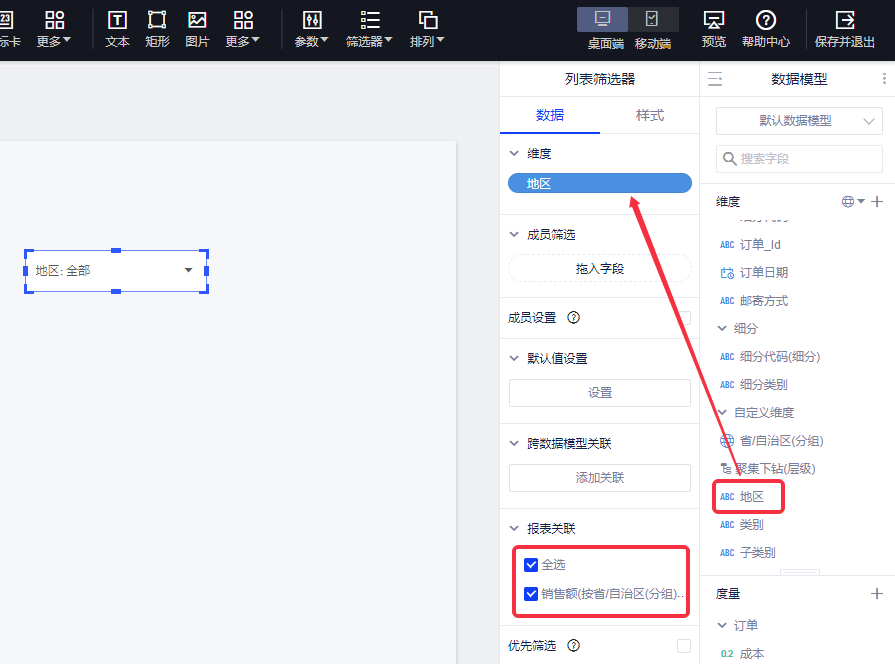Click the 设置 default value button

point(600,393)
